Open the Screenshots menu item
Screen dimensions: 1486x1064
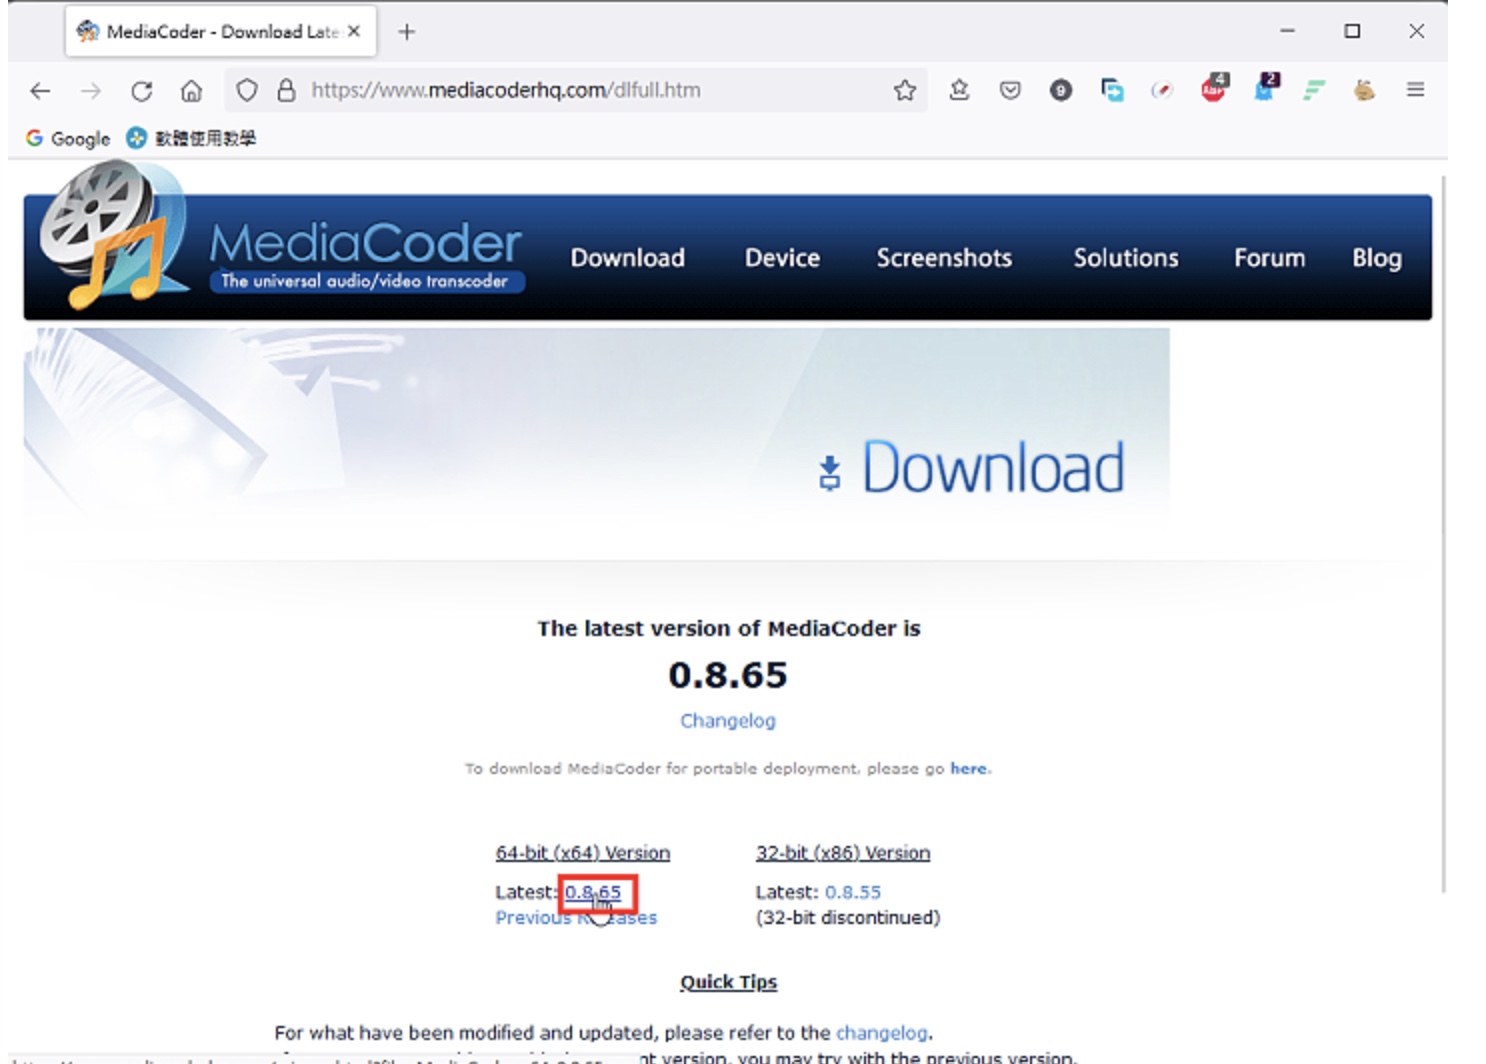point(944,258)
